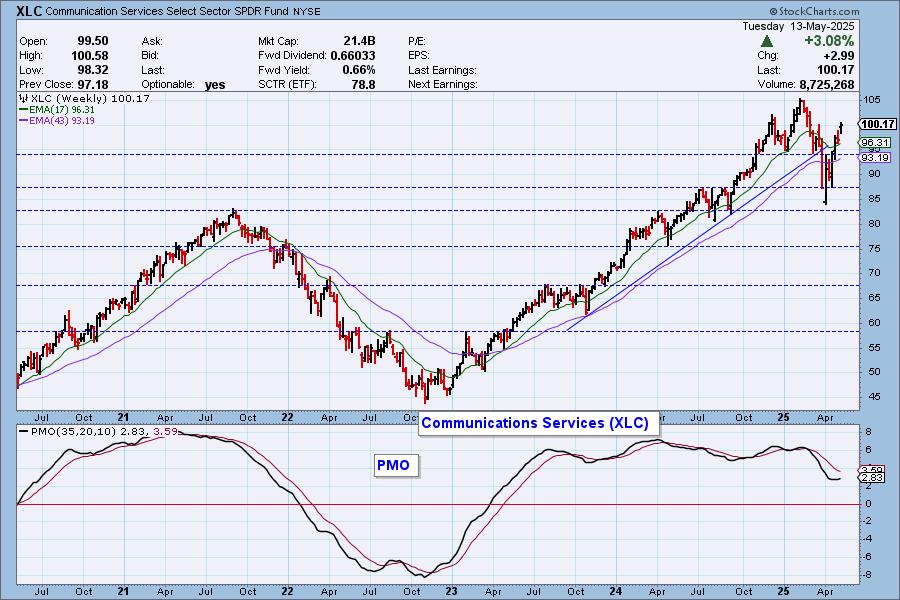Click year 25 on price chart time axis
Screen dimensions: 900x600
[783, 417]
